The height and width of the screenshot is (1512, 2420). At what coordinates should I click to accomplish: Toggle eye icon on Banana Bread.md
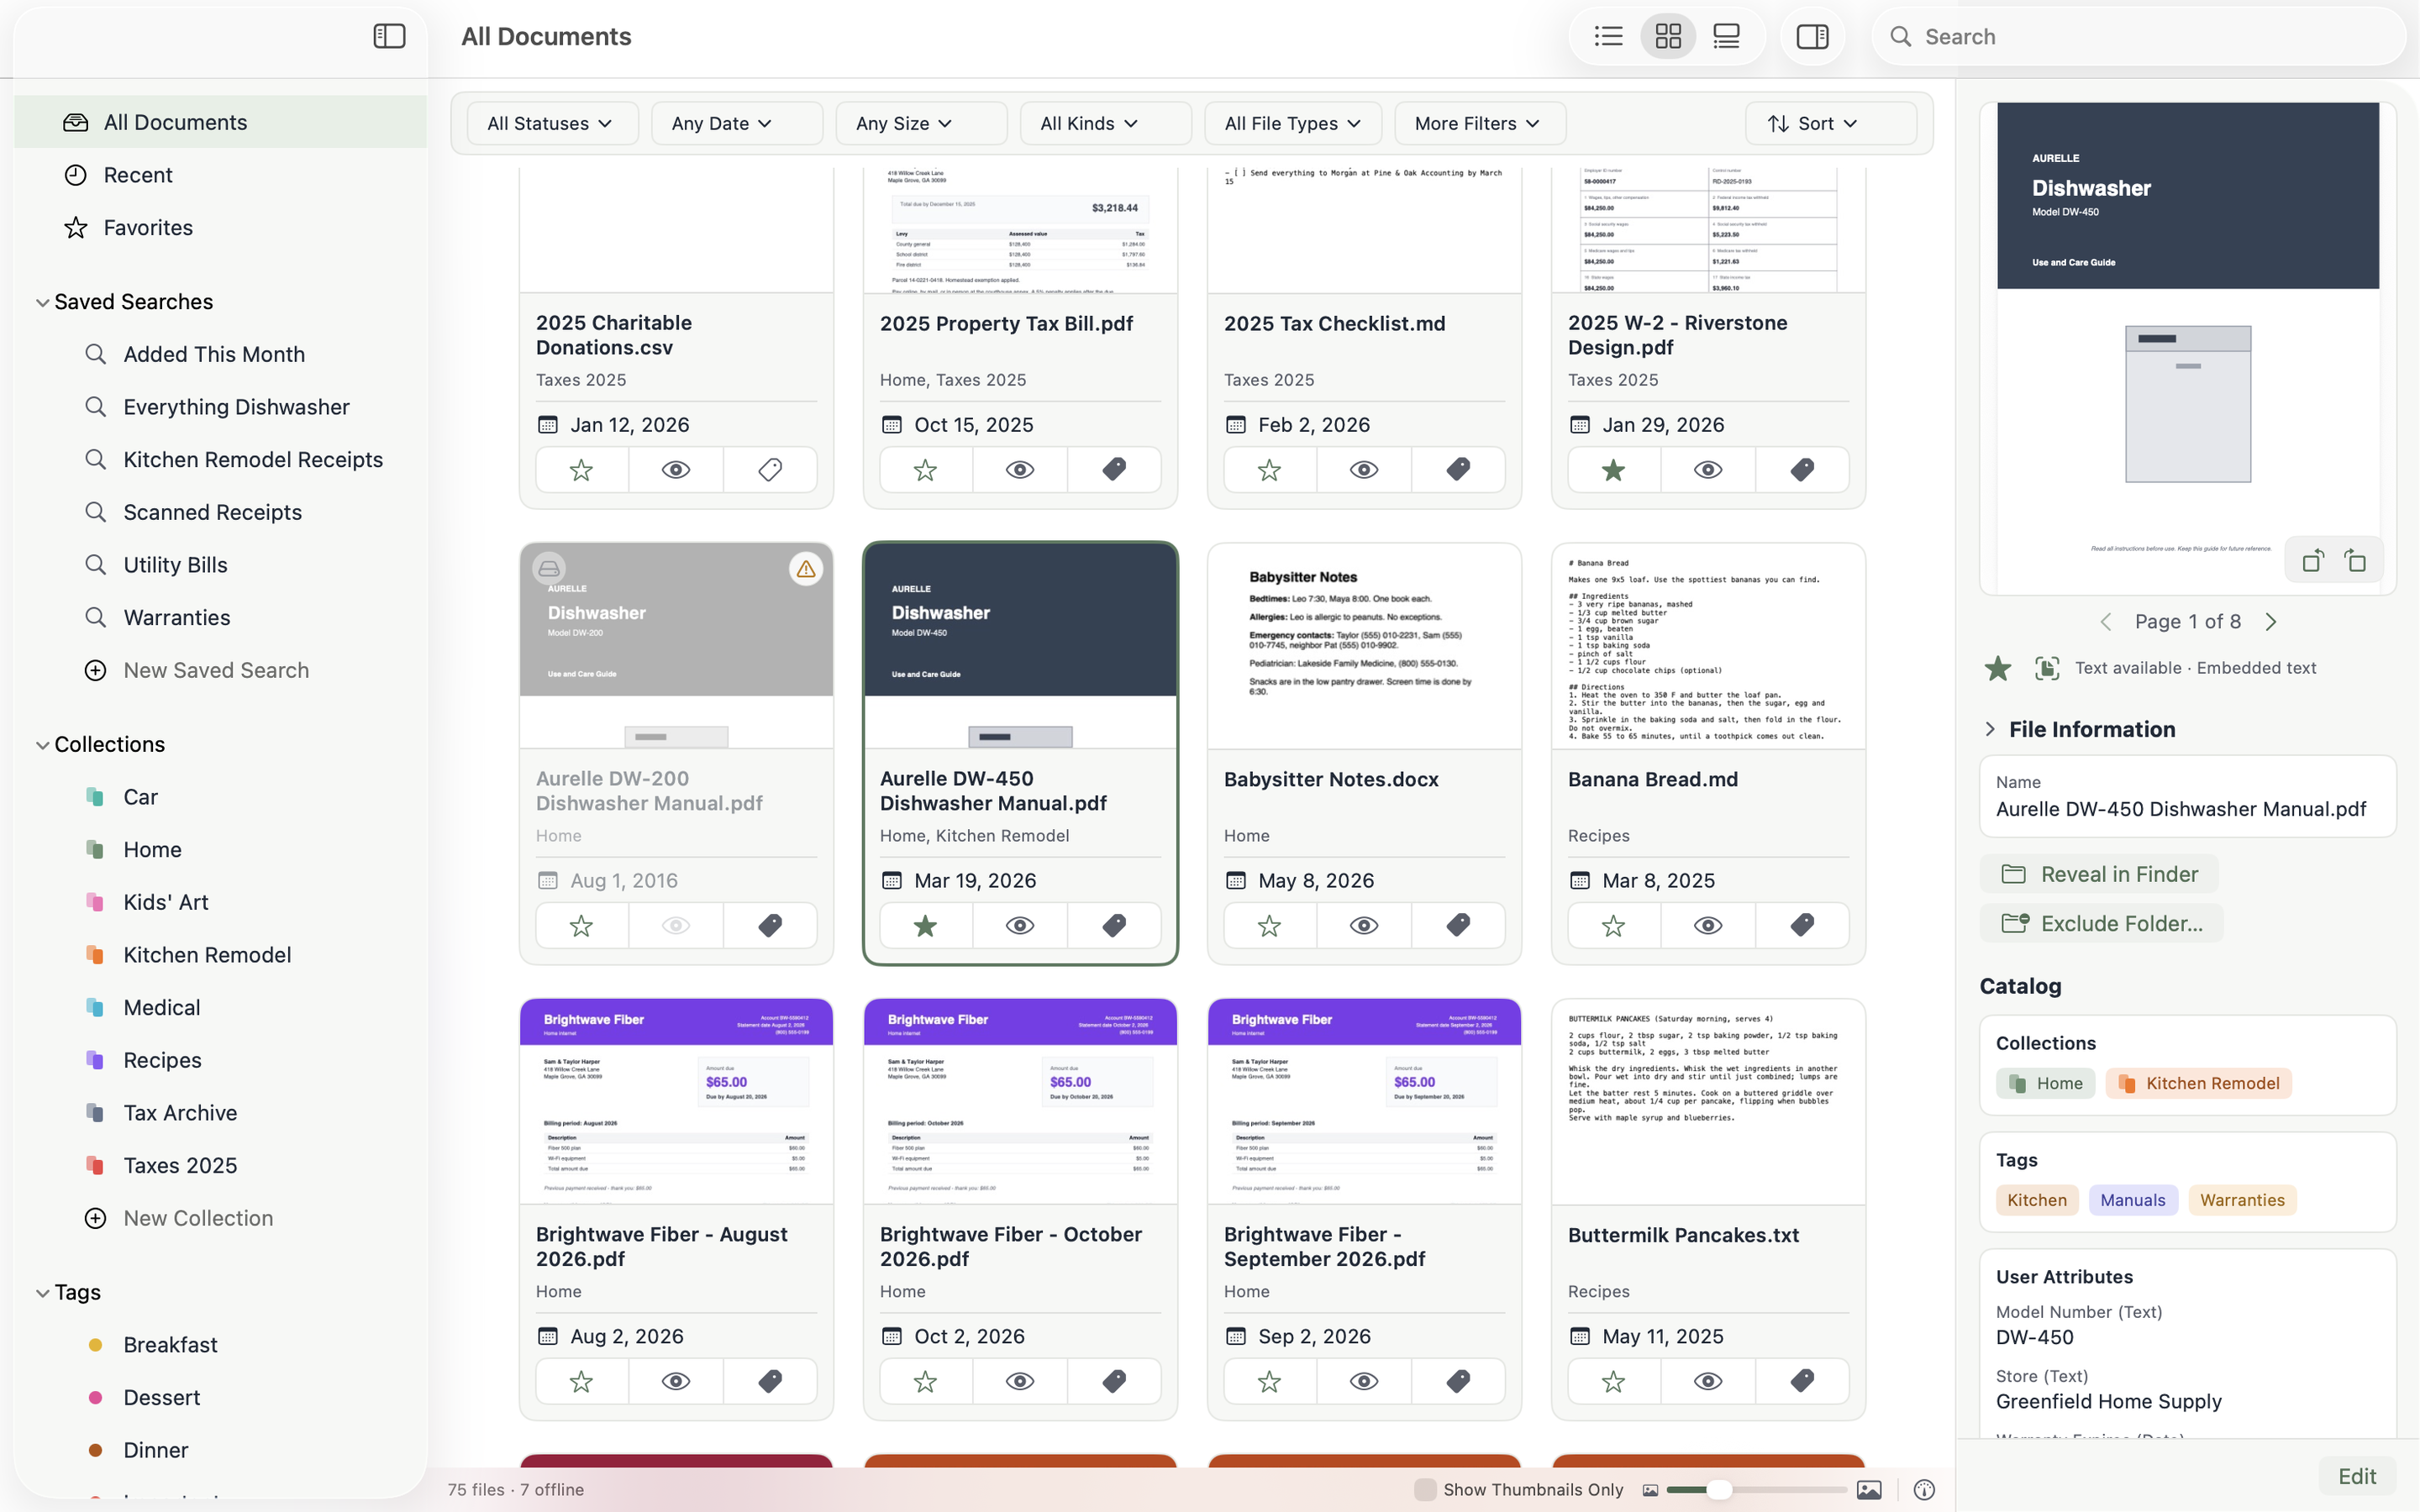point(1708,925)
